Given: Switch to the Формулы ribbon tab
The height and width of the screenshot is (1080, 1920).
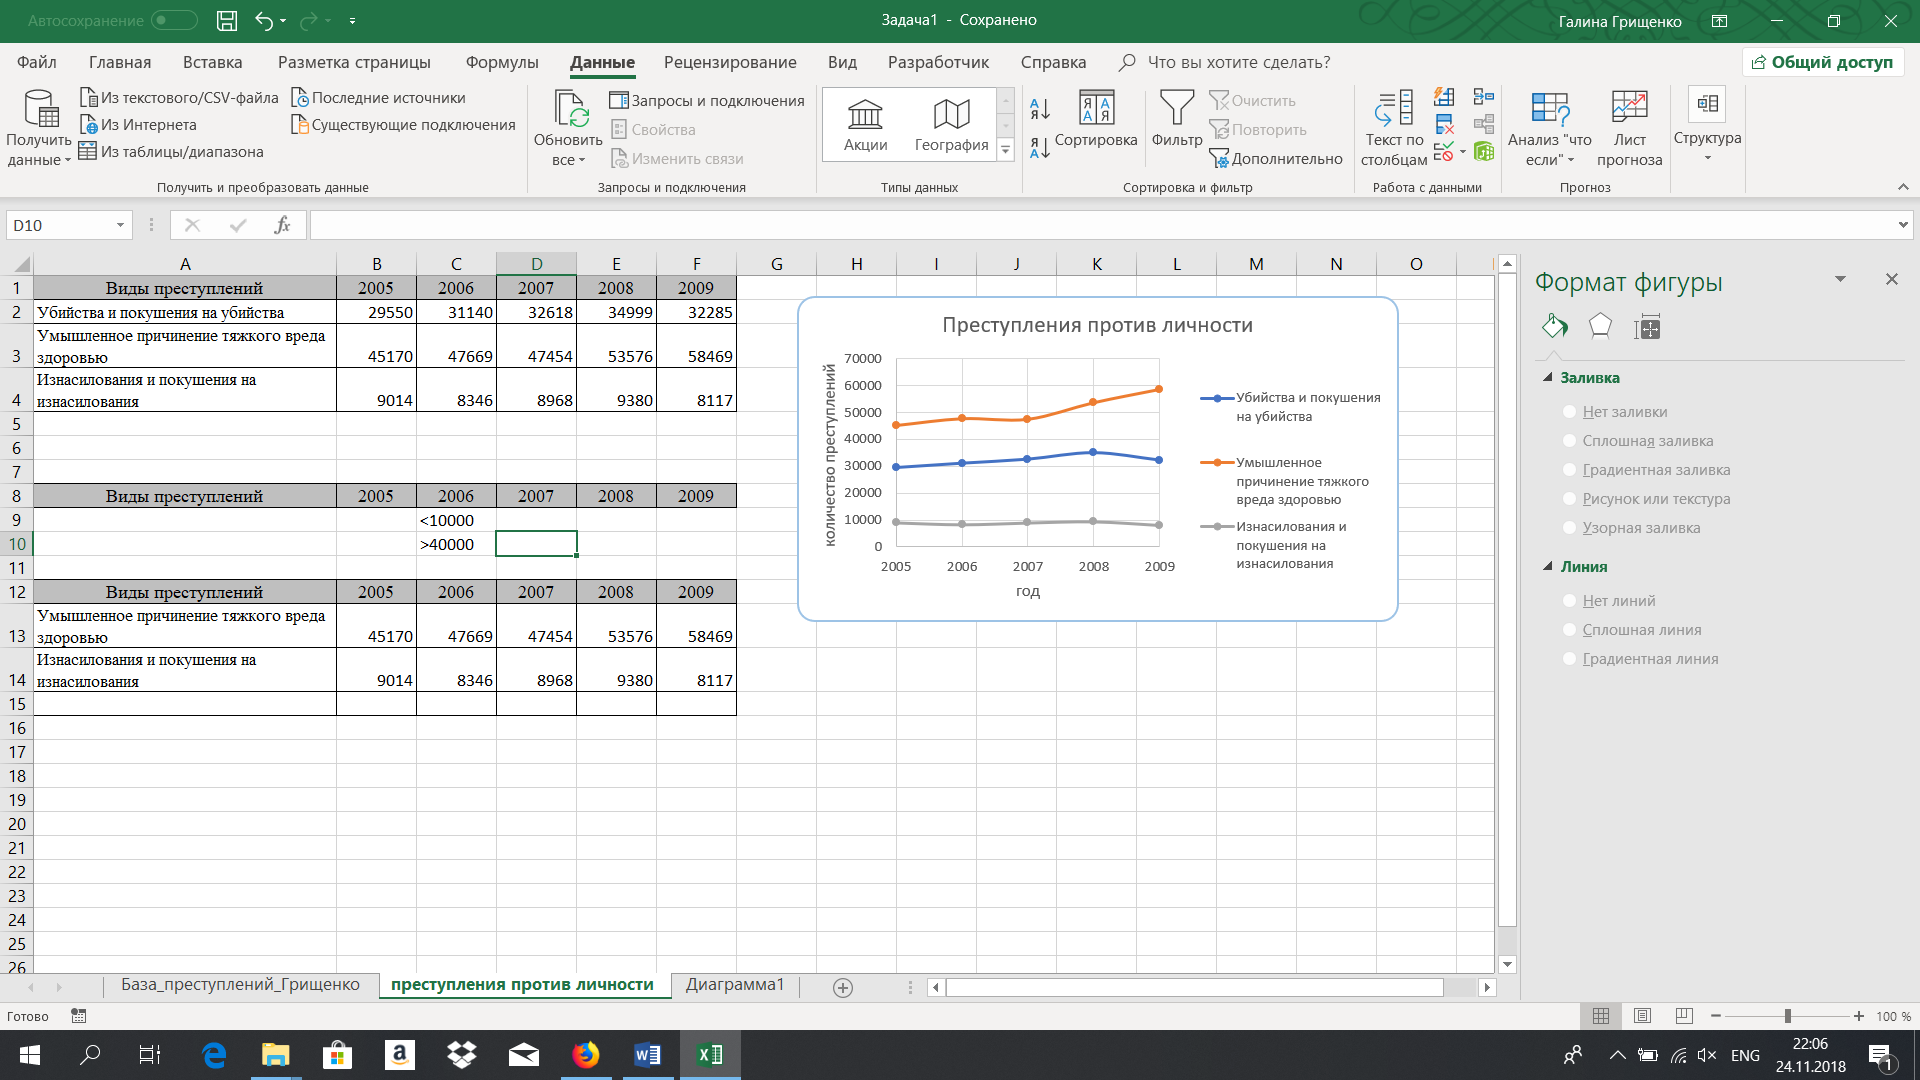Looking at the screenshot, I should pyautogui.click(x=502, y=62).
